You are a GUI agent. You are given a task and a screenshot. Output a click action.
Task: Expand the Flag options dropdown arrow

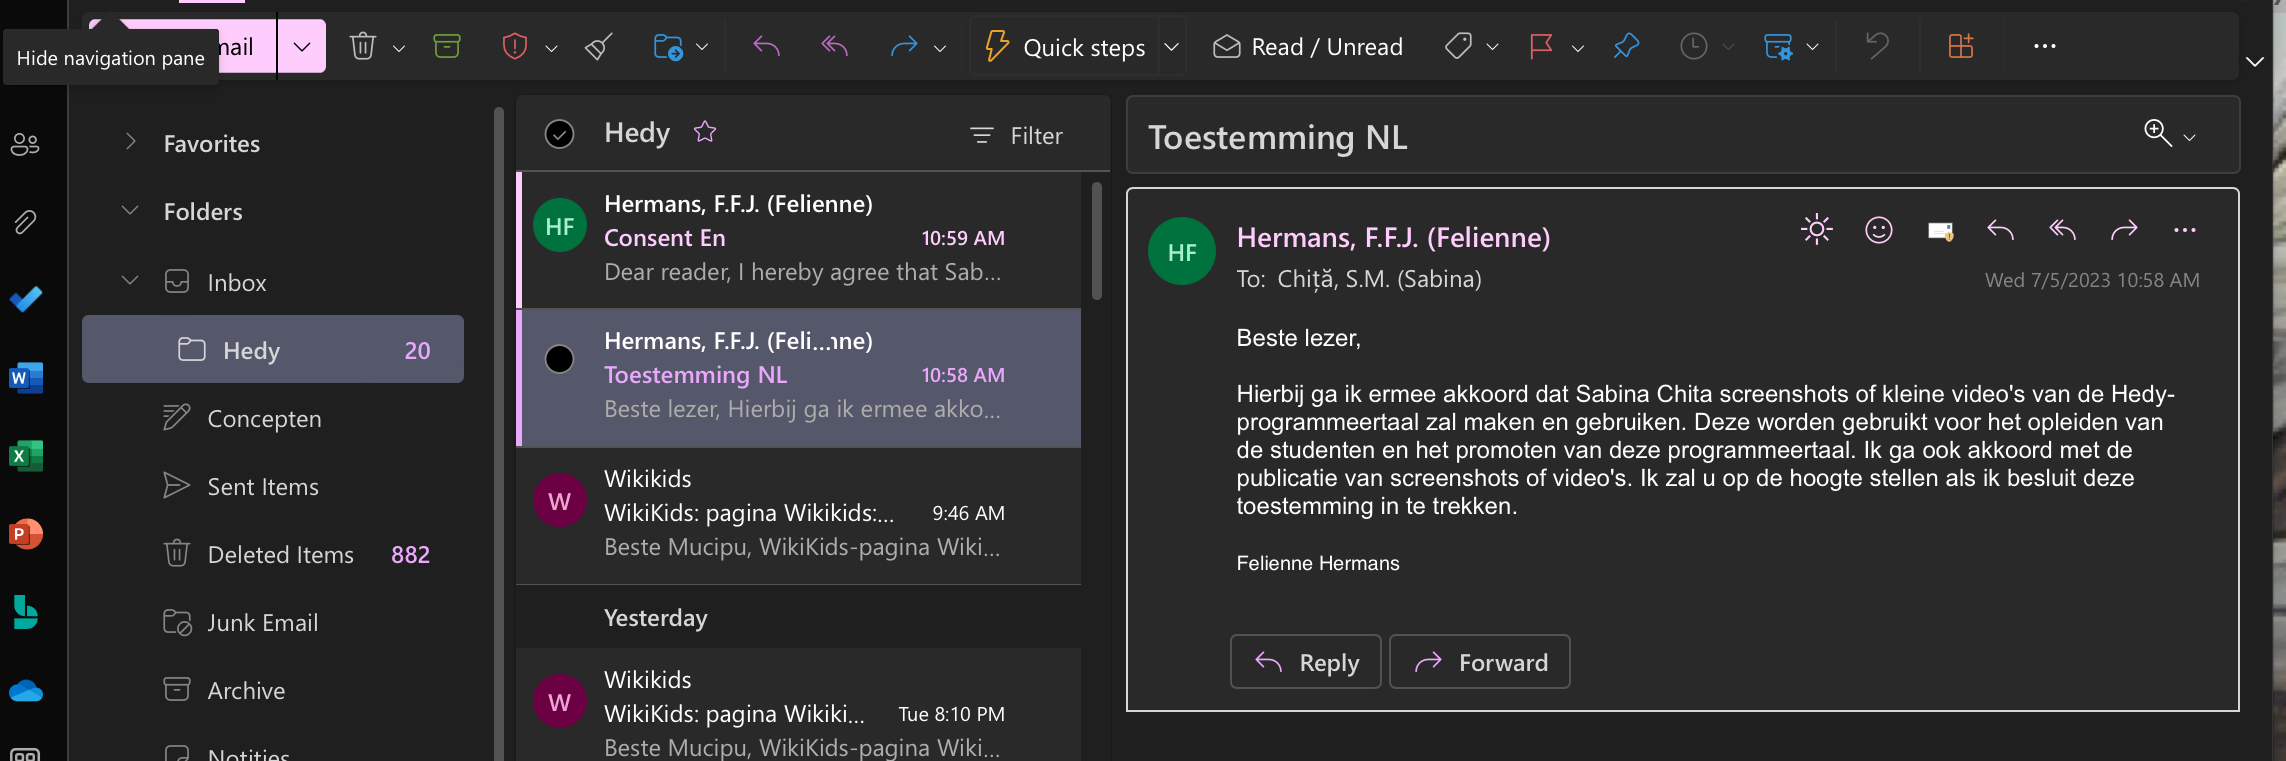1578,48
